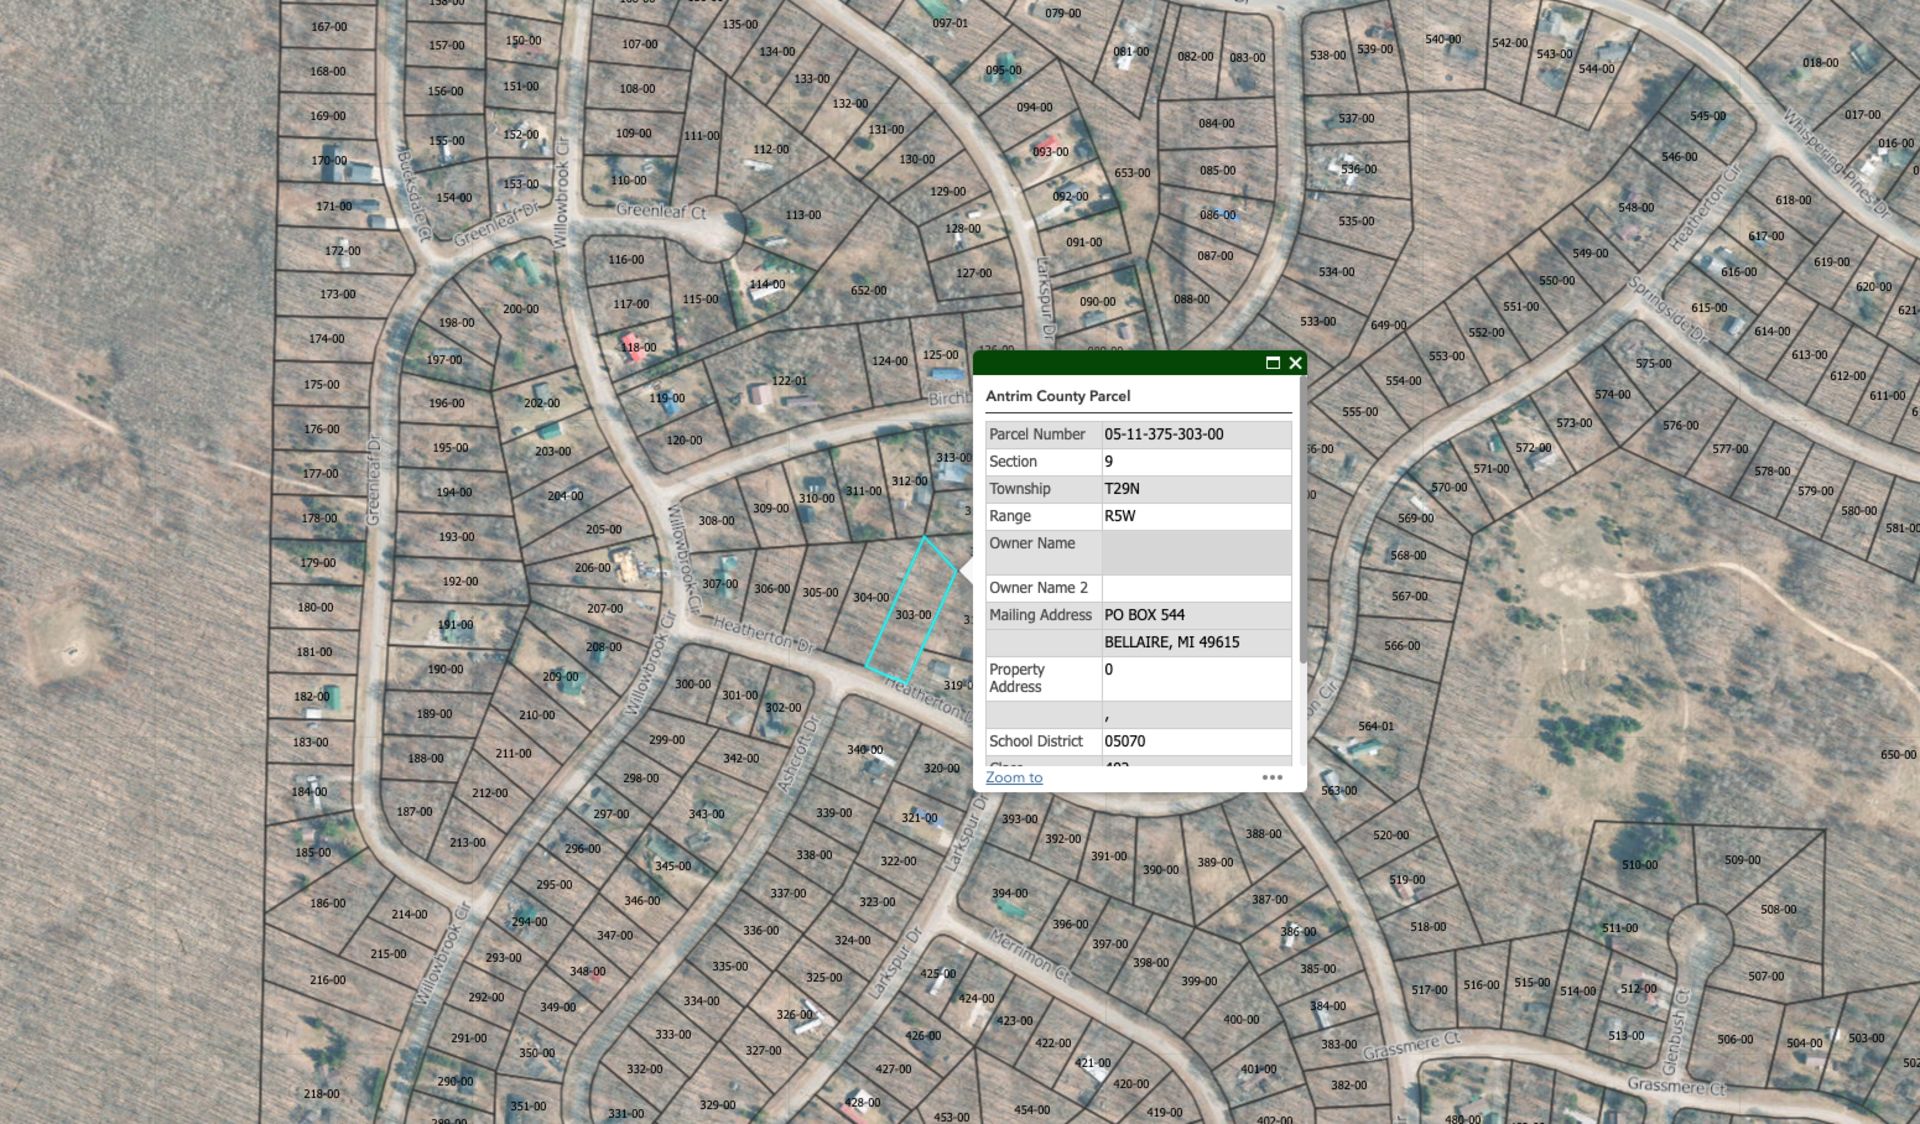1920x1124 pixels.
Task: Click the Range value R5W
Action: pyautogui.click(x=1120, y=516)
